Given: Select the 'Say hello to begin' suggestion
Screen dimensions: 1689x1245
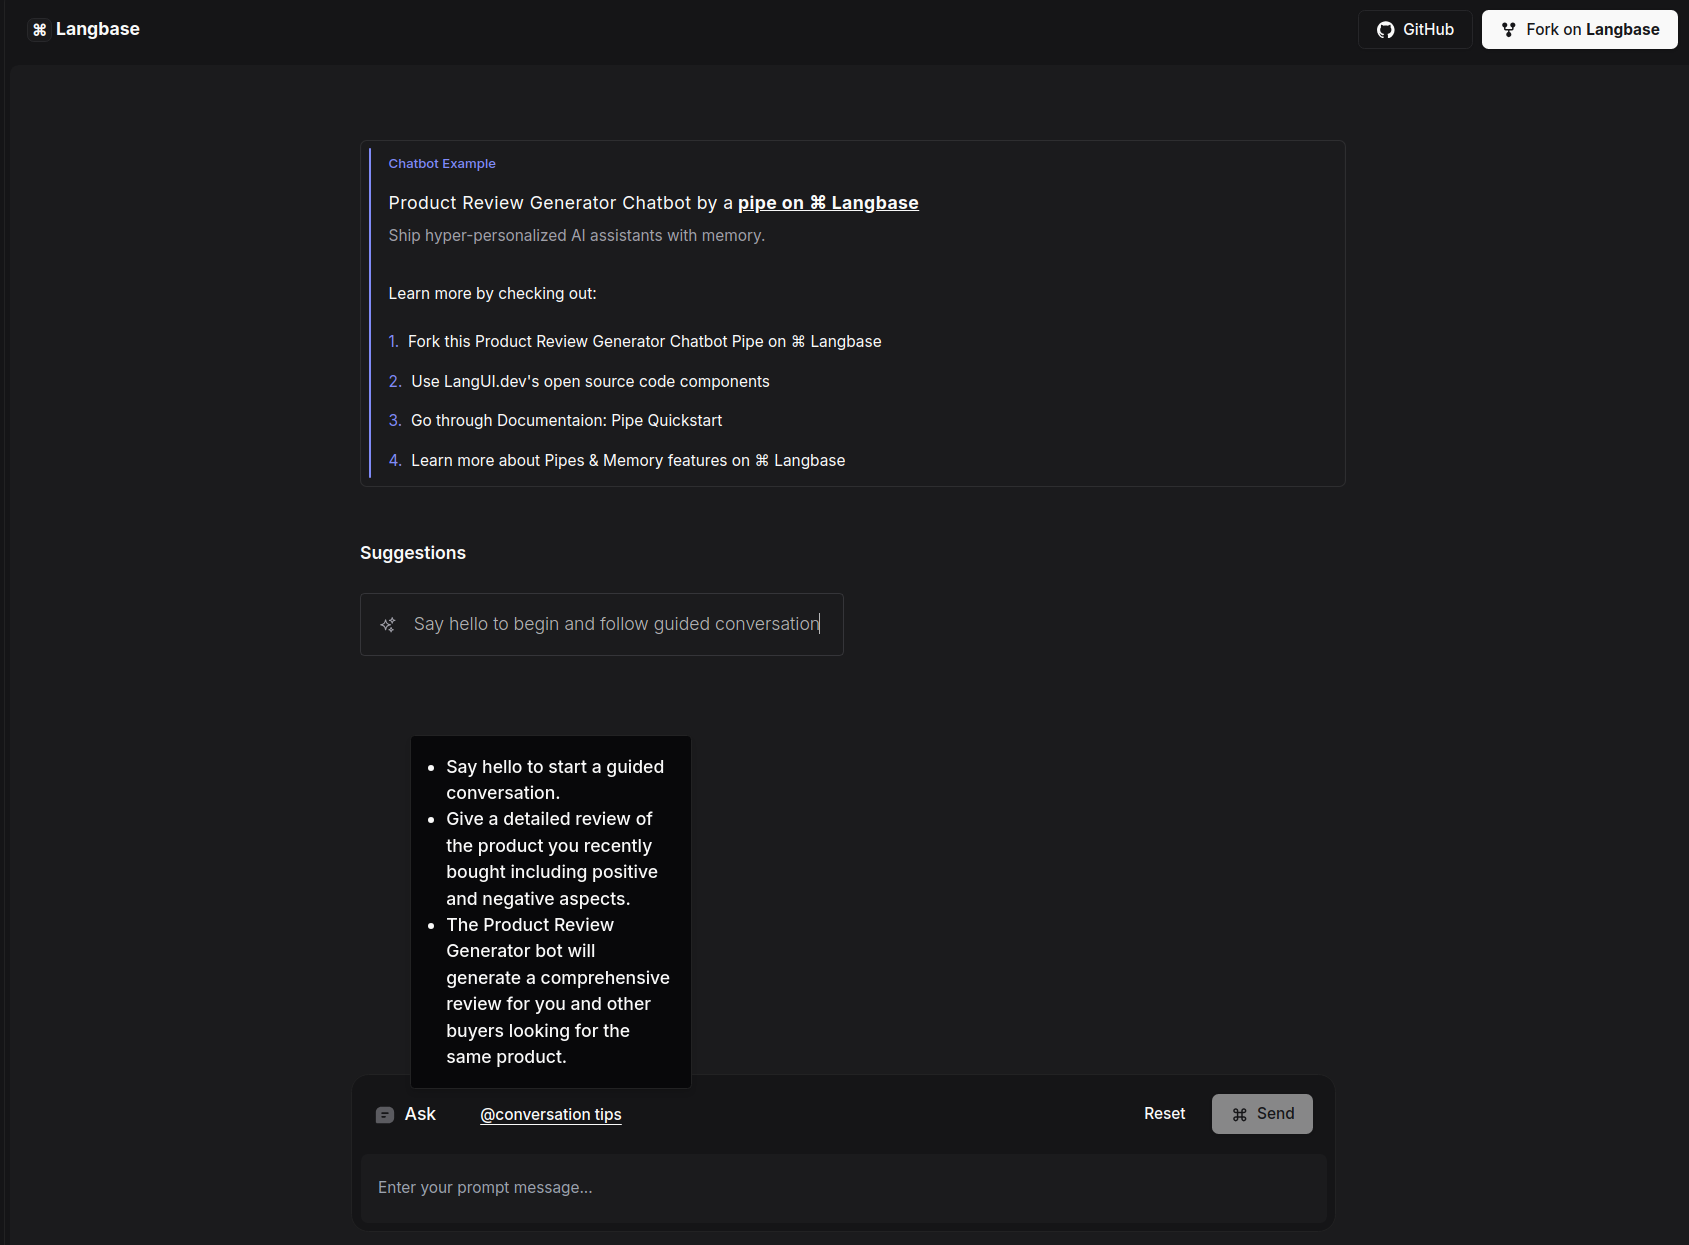Looking at the screenshot, I should pos(602,625).
